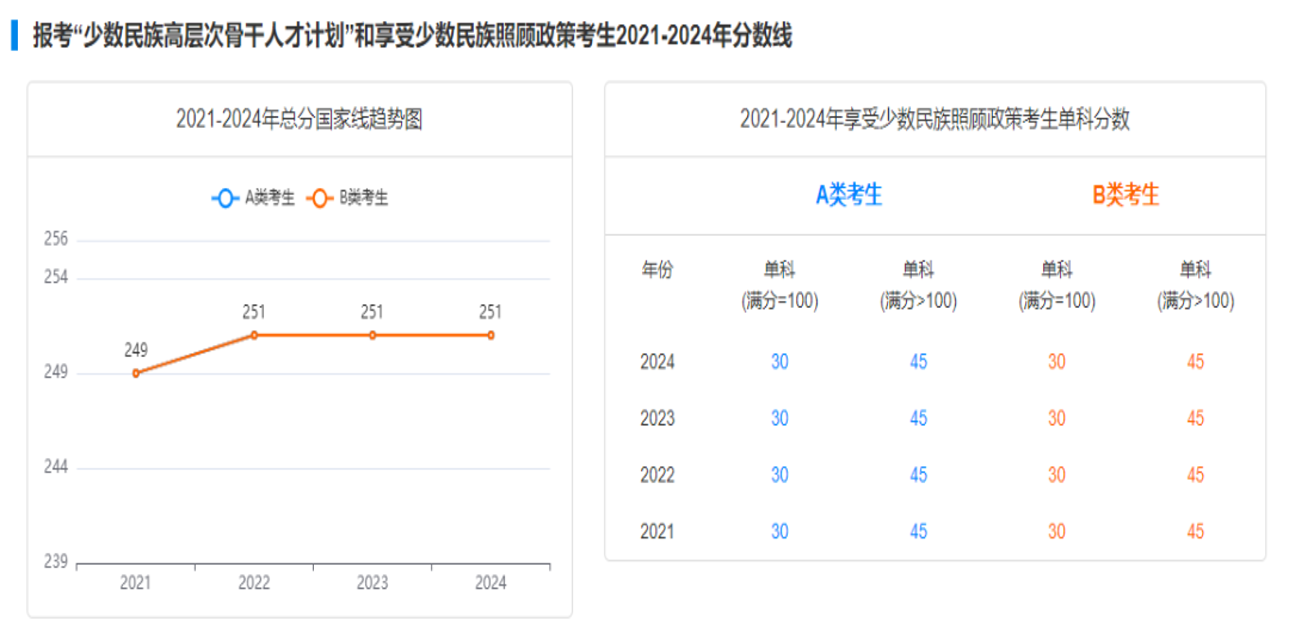Select the orange B类考生 table header
Screen dimensions: 1290x635
[x=1126, y=195]
